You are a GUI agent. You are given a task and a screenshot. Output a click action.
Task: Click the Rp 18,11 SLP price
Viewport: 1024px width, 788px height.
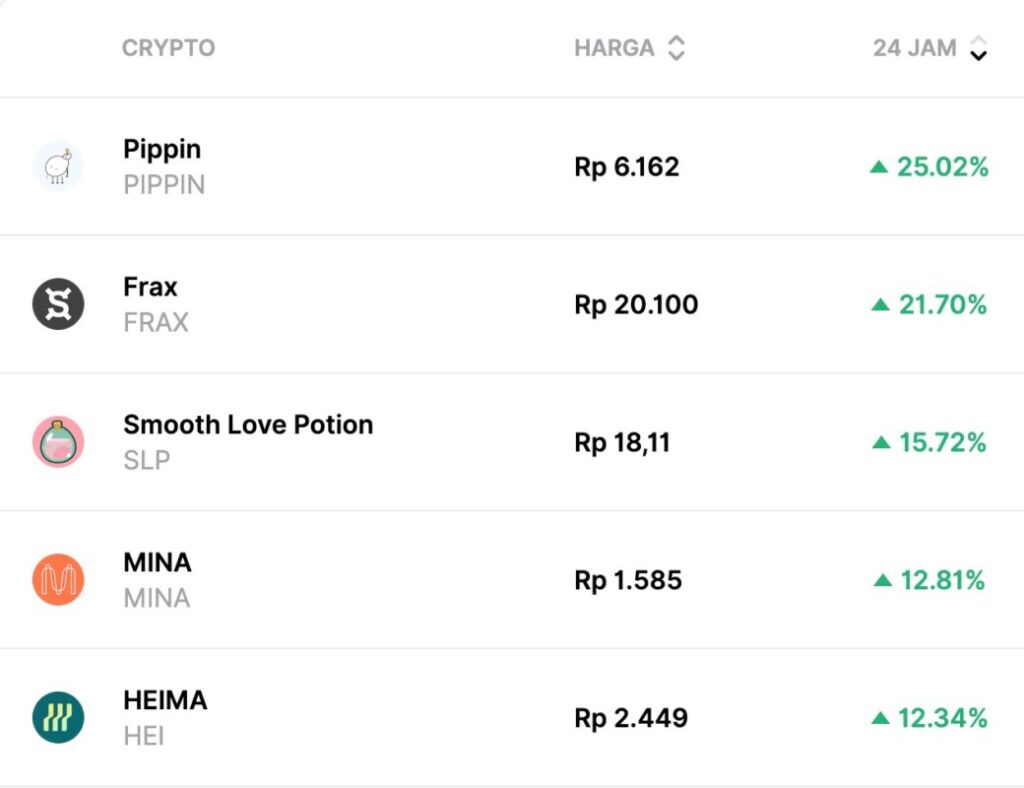click(x=622, y=443)
